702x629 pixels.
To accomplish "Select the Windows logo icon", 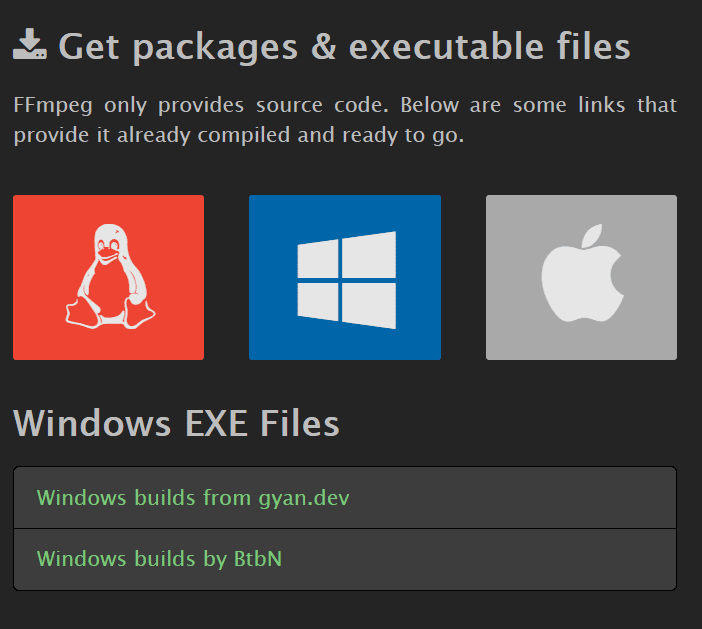I will (x=347, y=280).
